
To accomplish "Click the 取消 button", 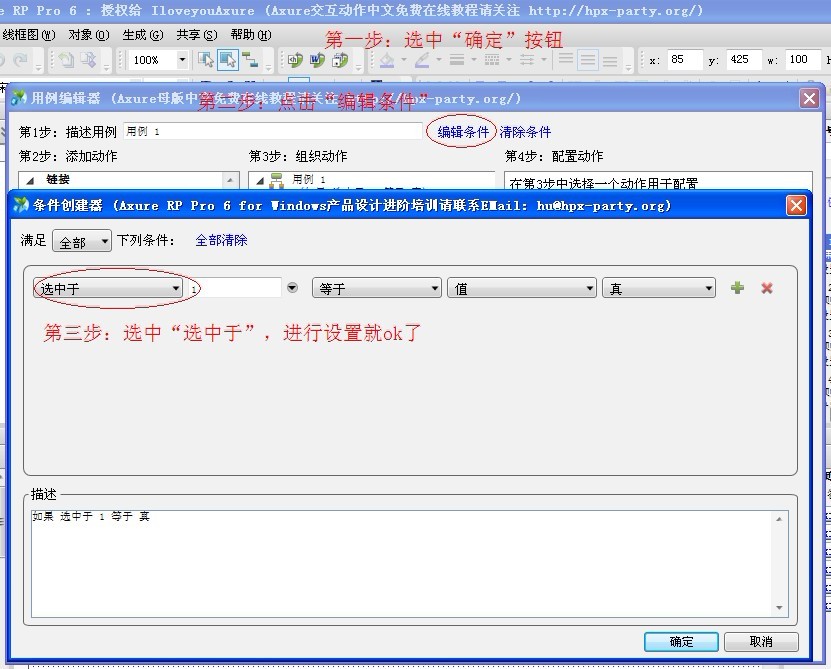I will point(761,642).
